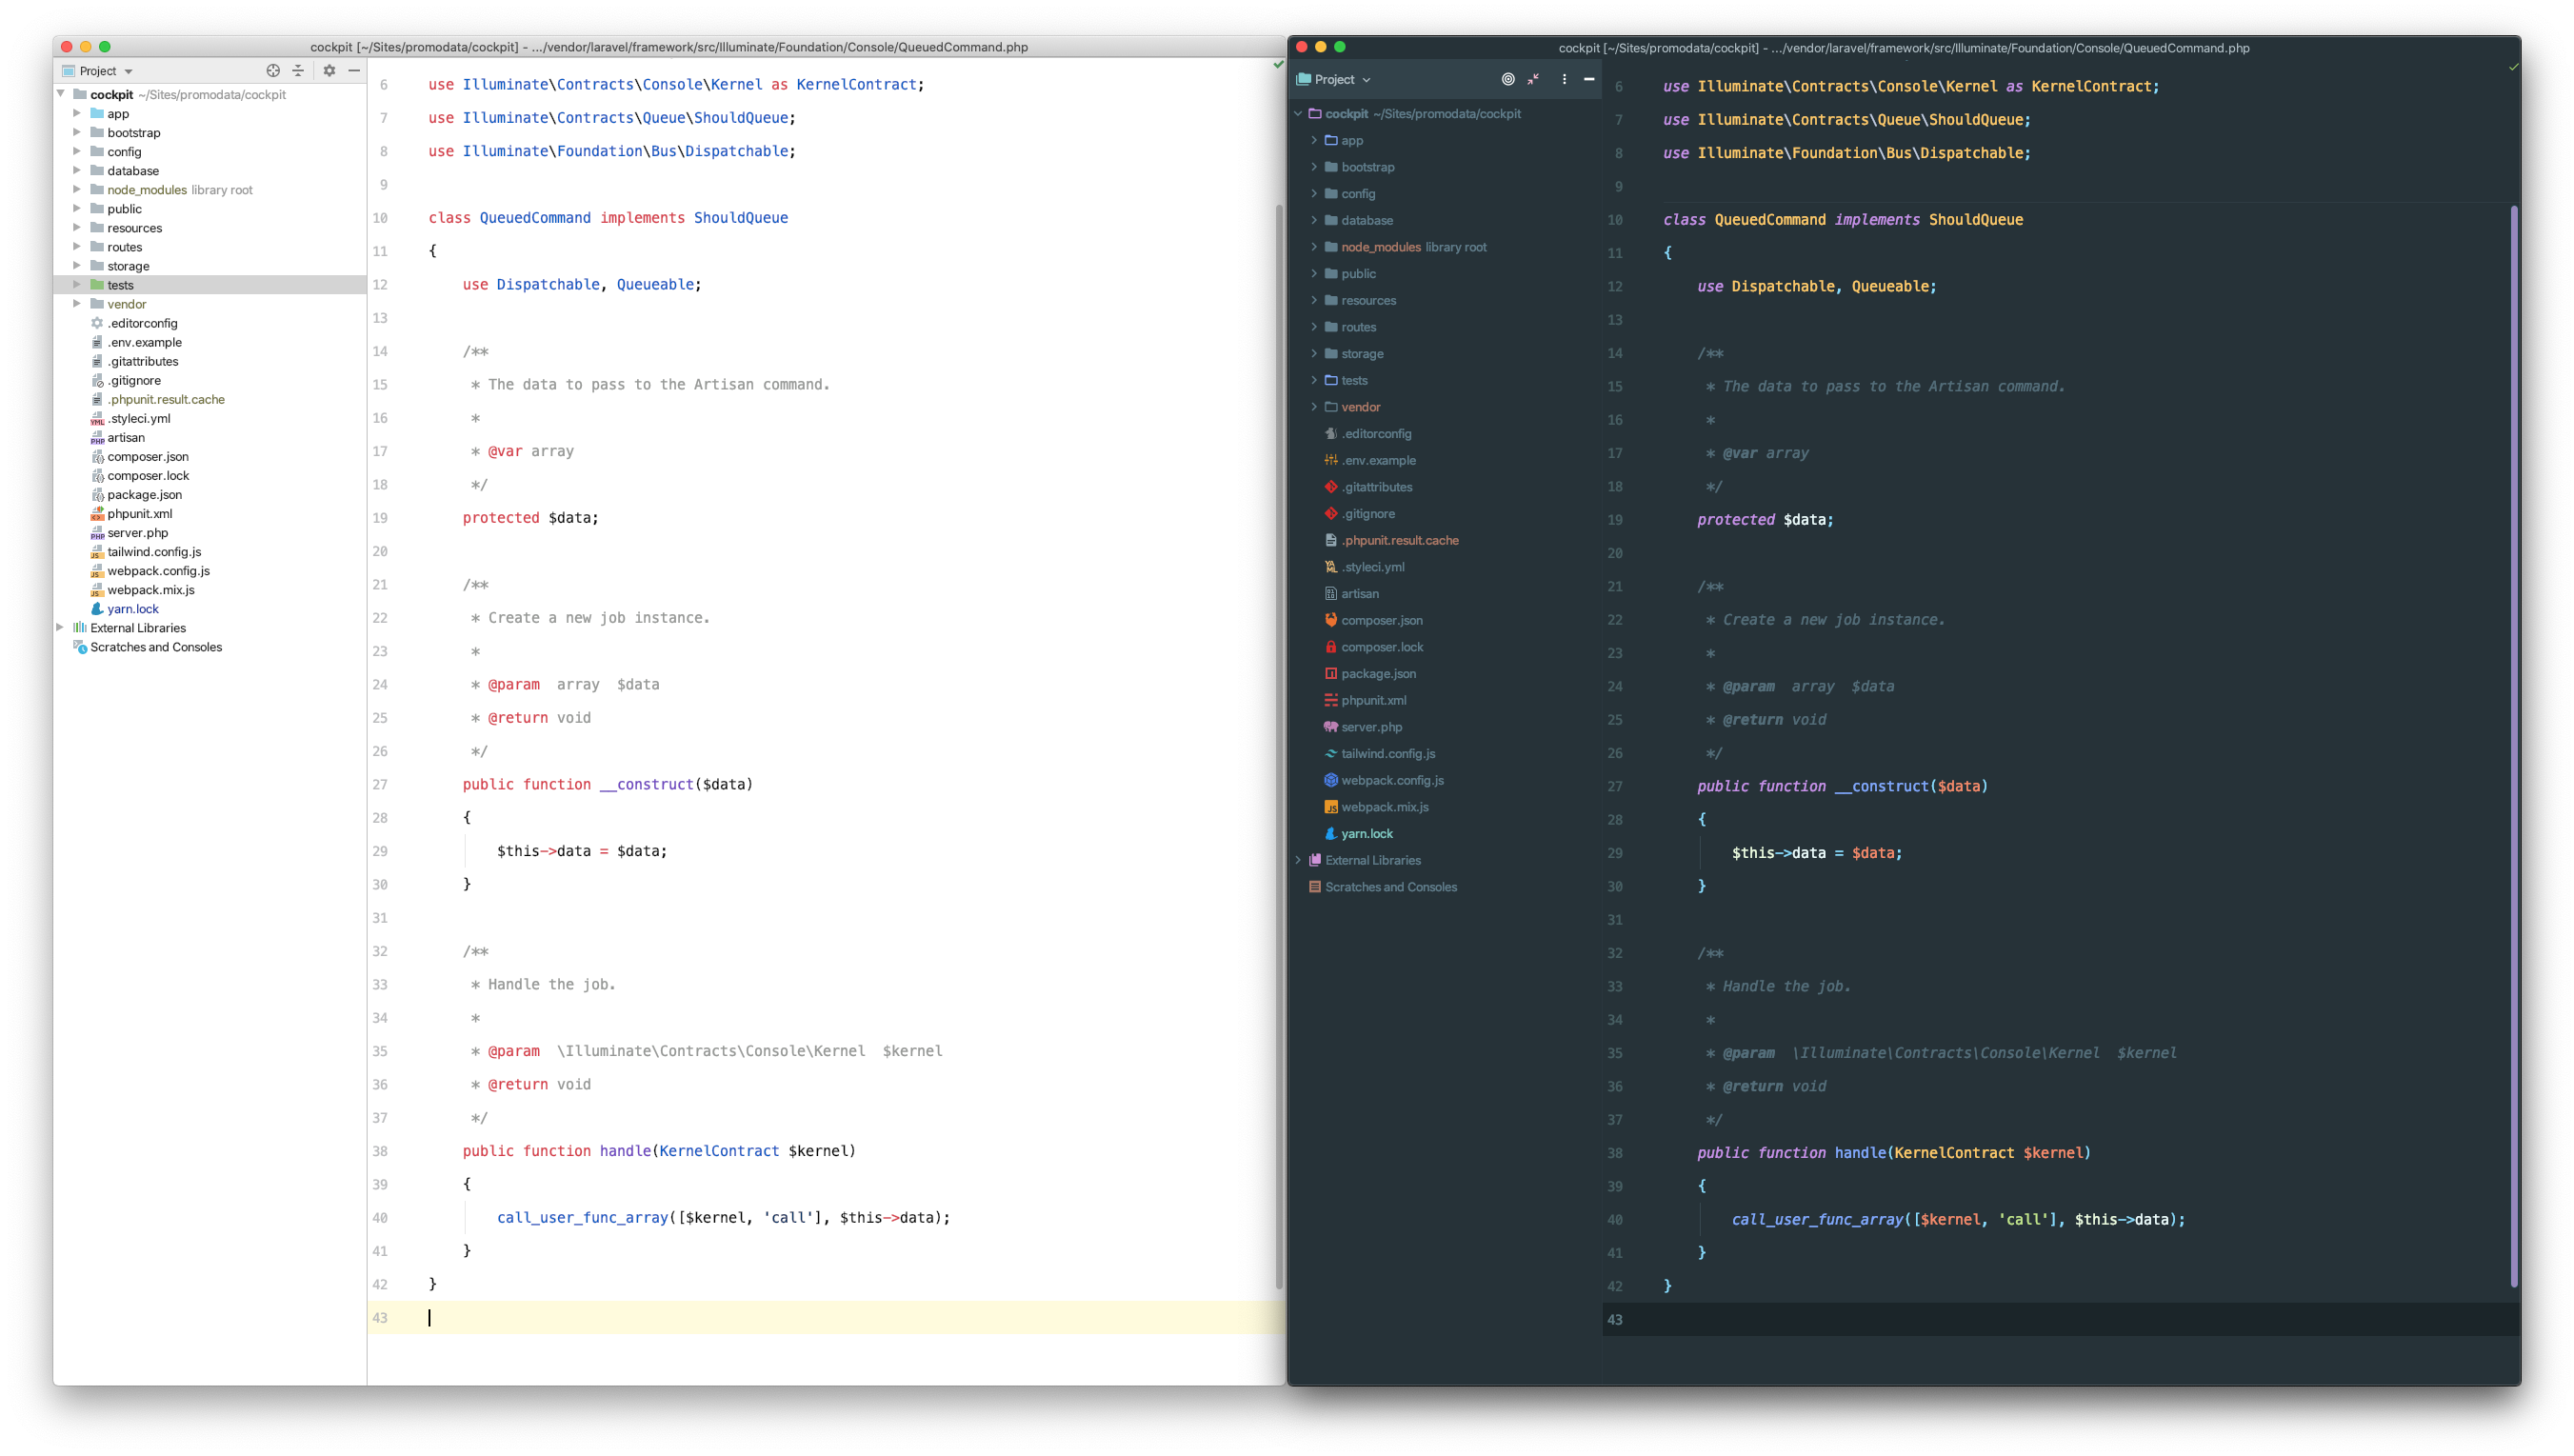Toggle External Libraries visibility in right panel
This screenshot has width=2574, height=1456.
click(x=1308, y=861)
